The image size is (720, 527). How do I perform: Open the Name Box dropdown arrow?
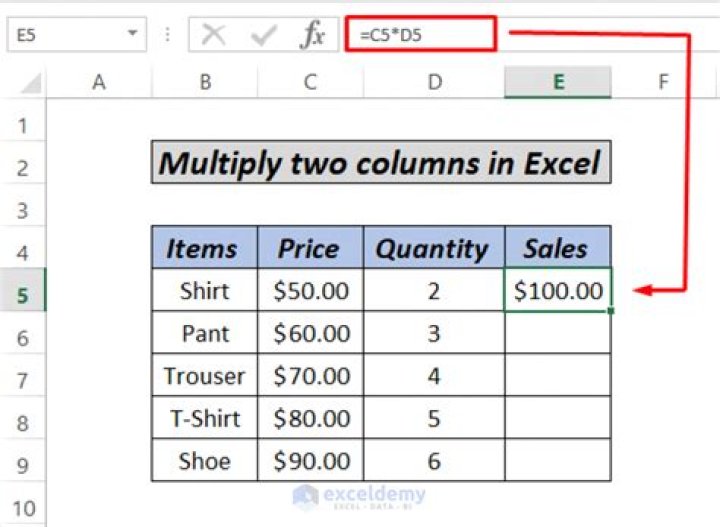[x=133, y=33]
